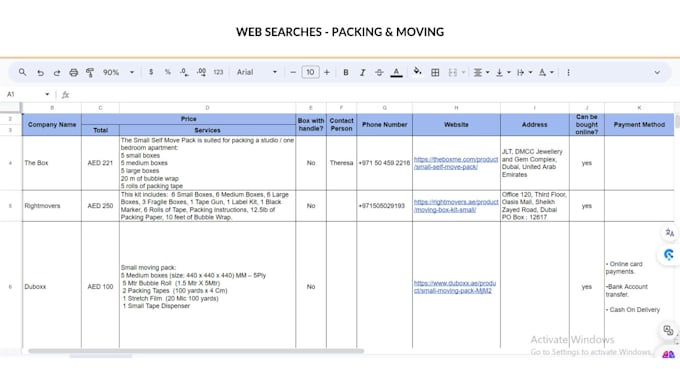Select the JLT, DMCC Jewellery address cell
Viewport: 680px width, 383px height.
click(535, 163)
